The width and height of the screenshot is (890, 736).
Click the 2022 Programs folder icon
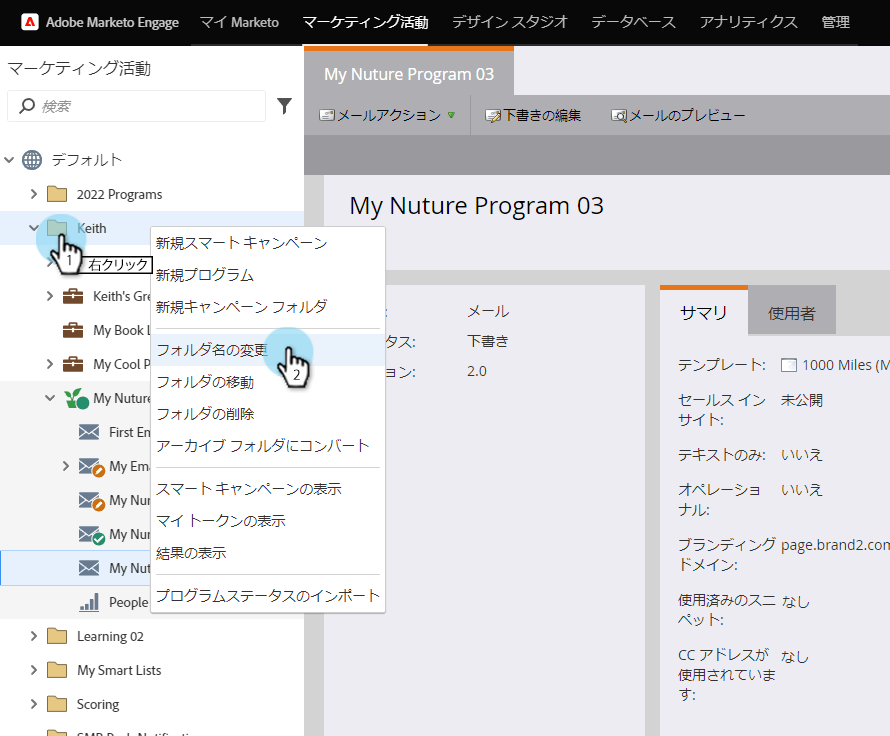pos(57,194)
